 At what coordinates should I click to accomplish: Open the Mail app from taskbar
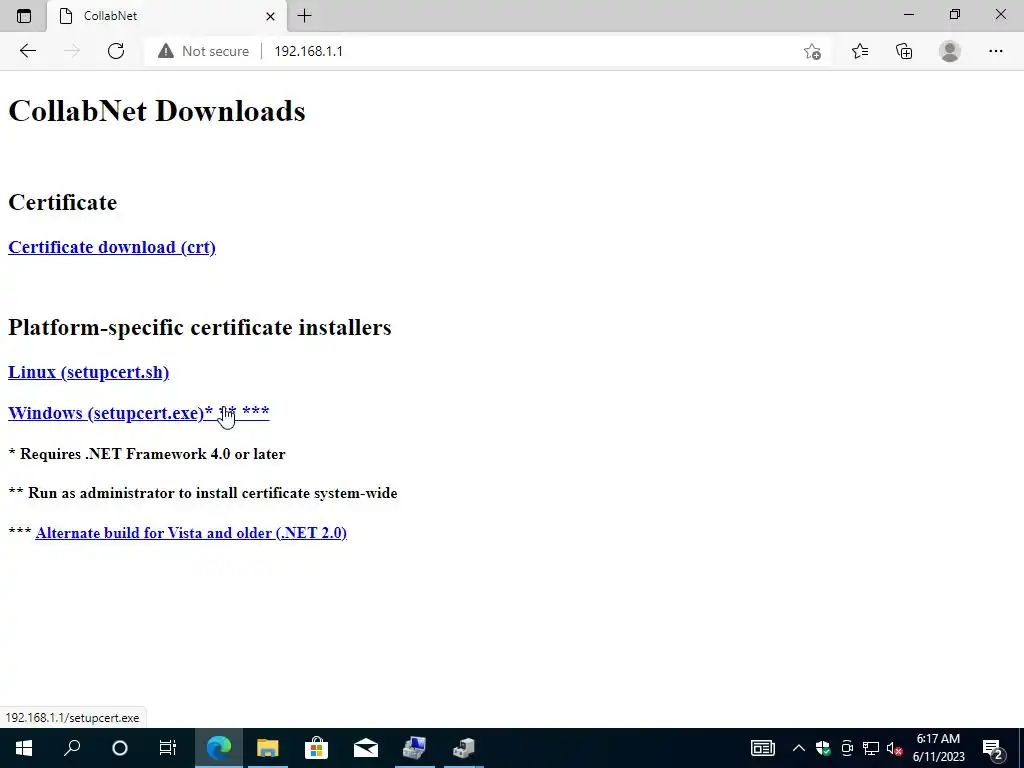pyautogui.click(x=366, y=748)
